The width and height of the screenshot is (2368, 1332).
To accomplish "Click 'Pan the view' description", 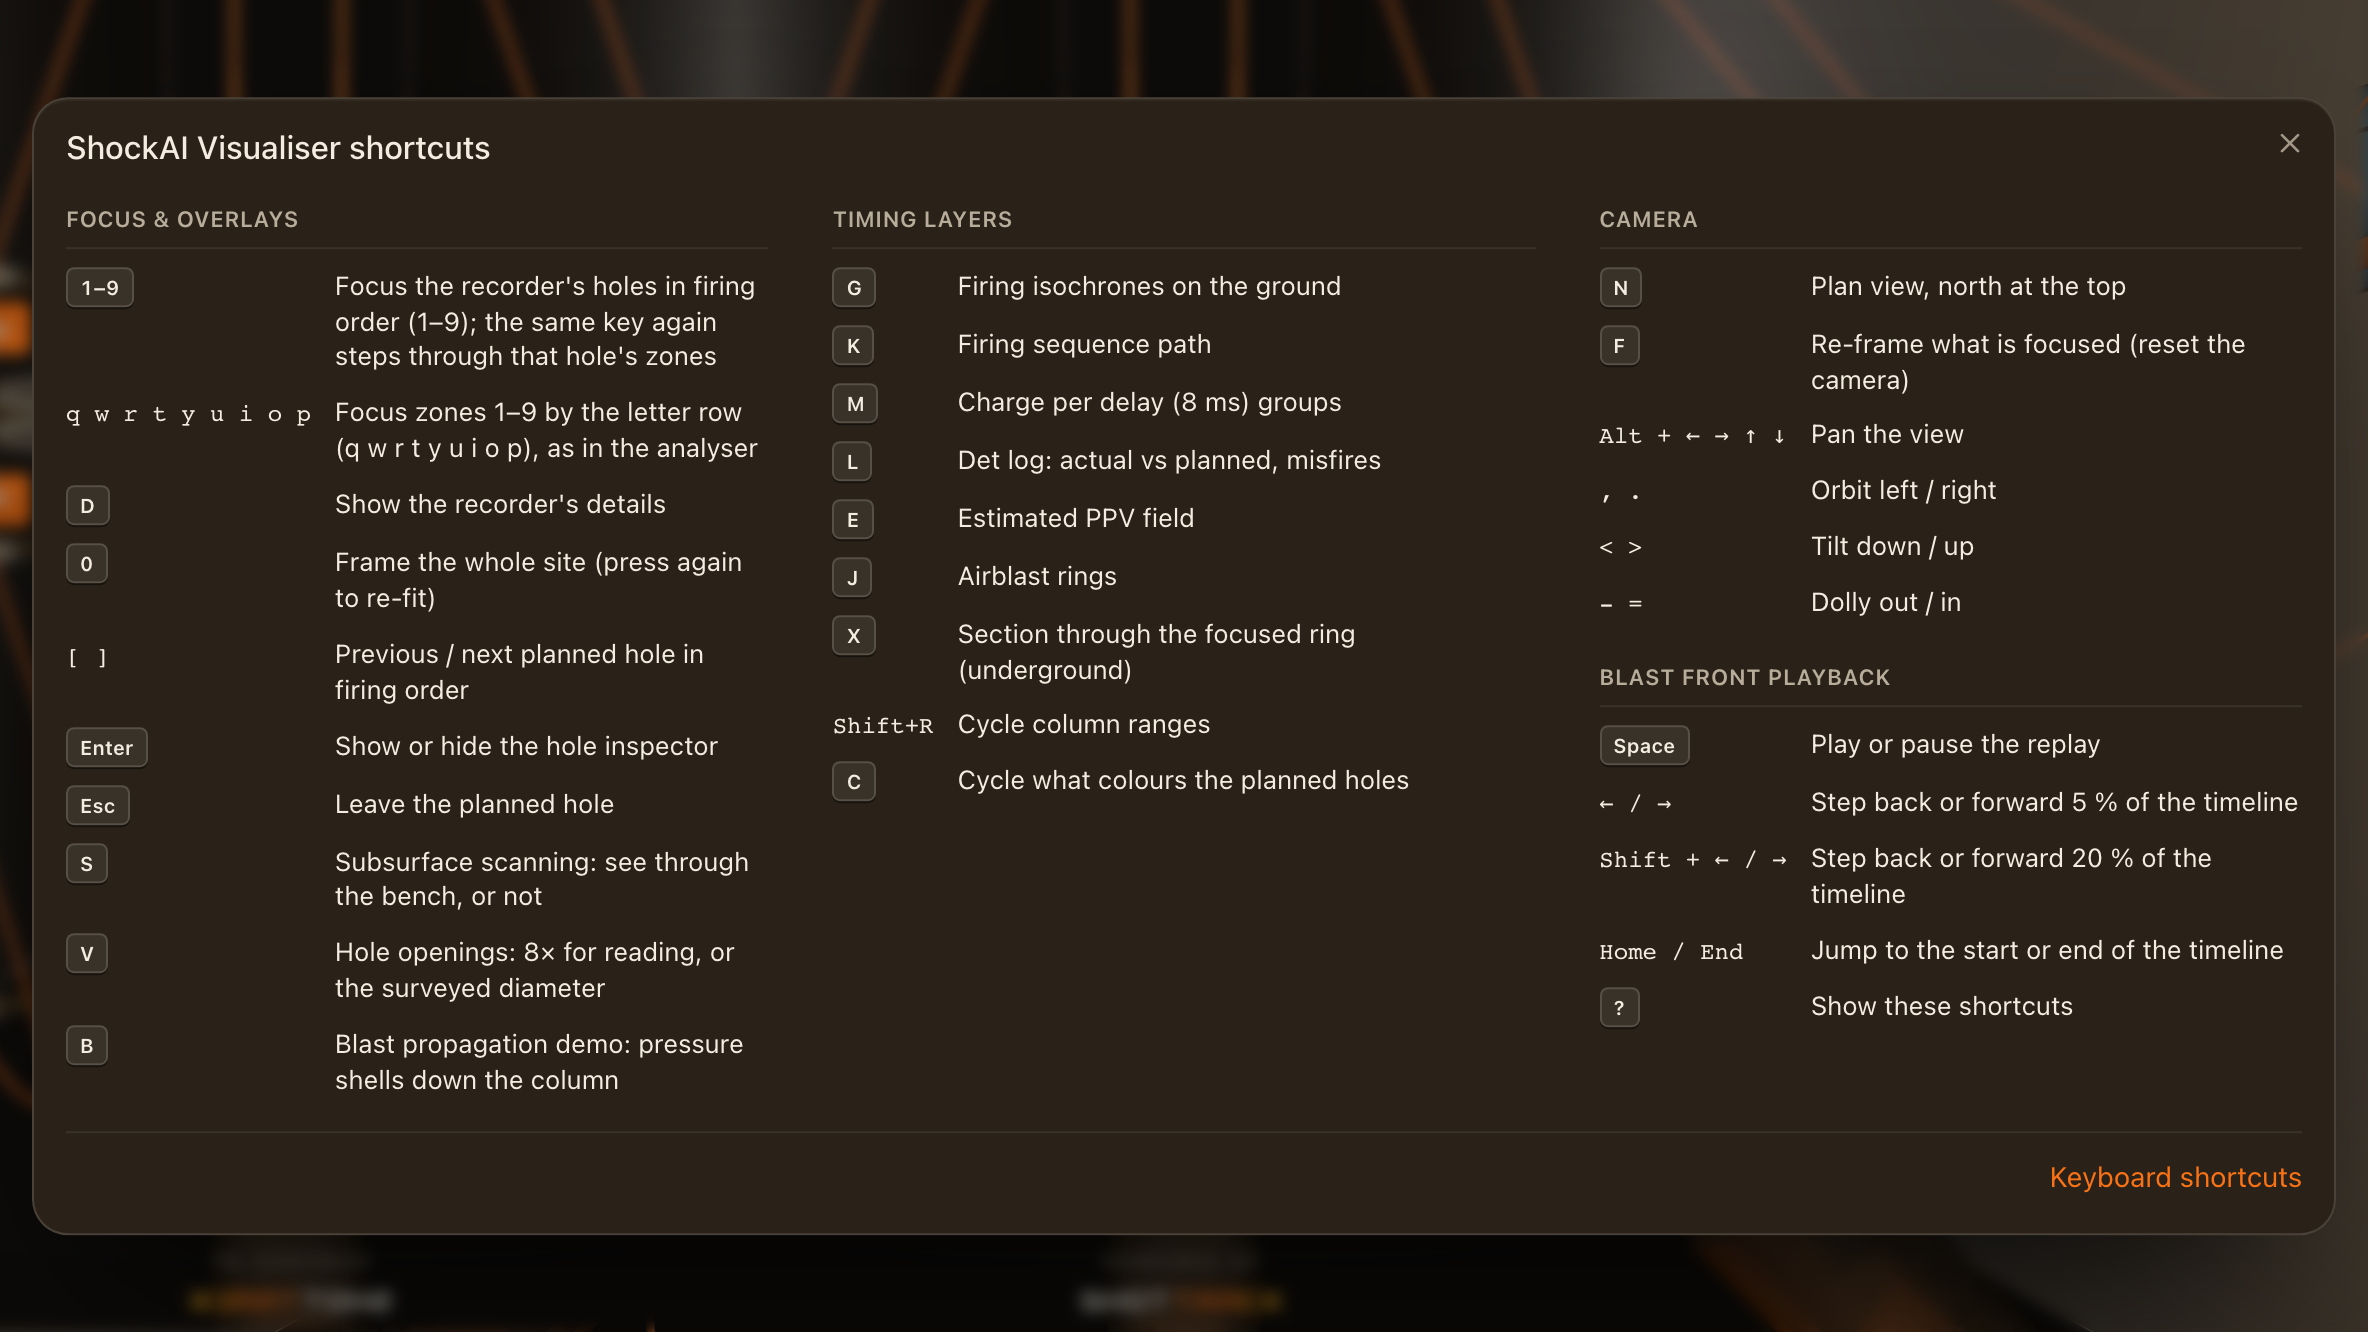I will tap(1887, 434).
